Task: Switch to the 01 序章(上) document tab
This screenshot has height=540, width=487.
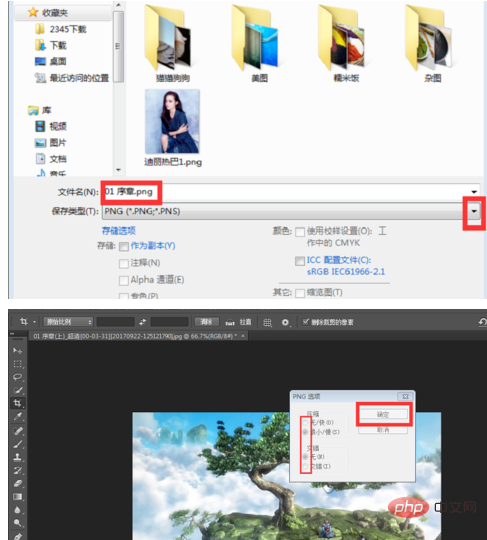Action: pos(135,336)
